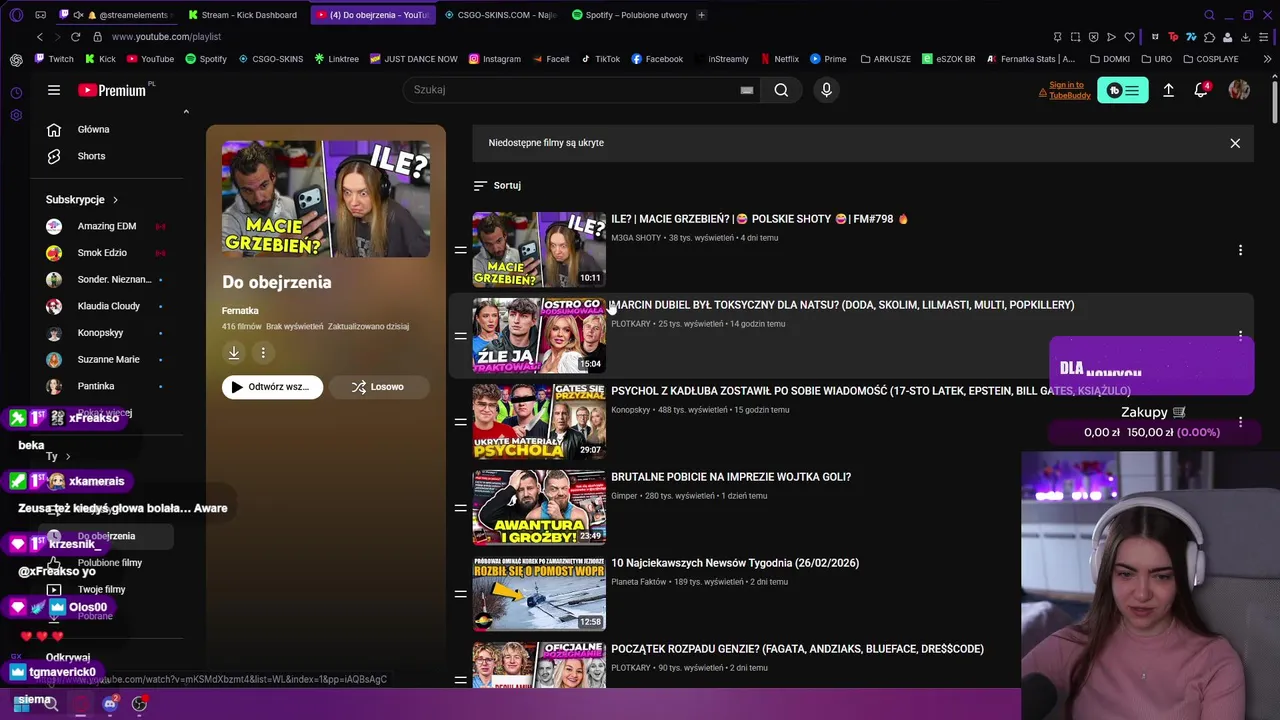Open the Fernatka channel link
1280x720 pixels.
coord(240,311)
